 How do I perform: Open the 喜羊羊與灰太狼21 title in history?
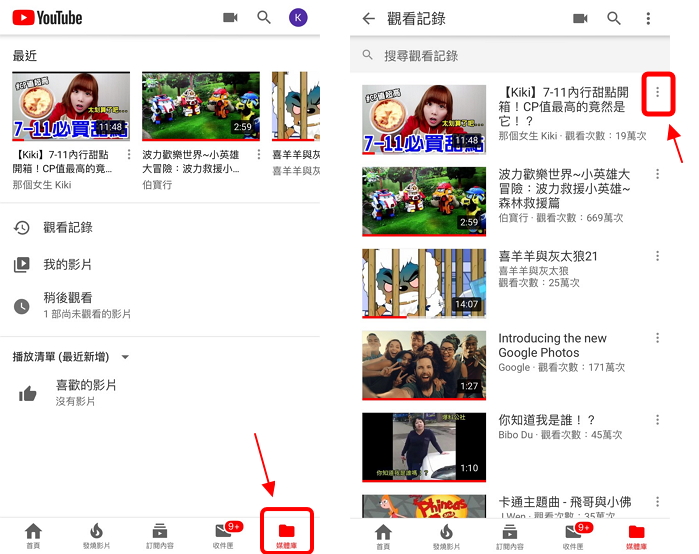[548, 256]
